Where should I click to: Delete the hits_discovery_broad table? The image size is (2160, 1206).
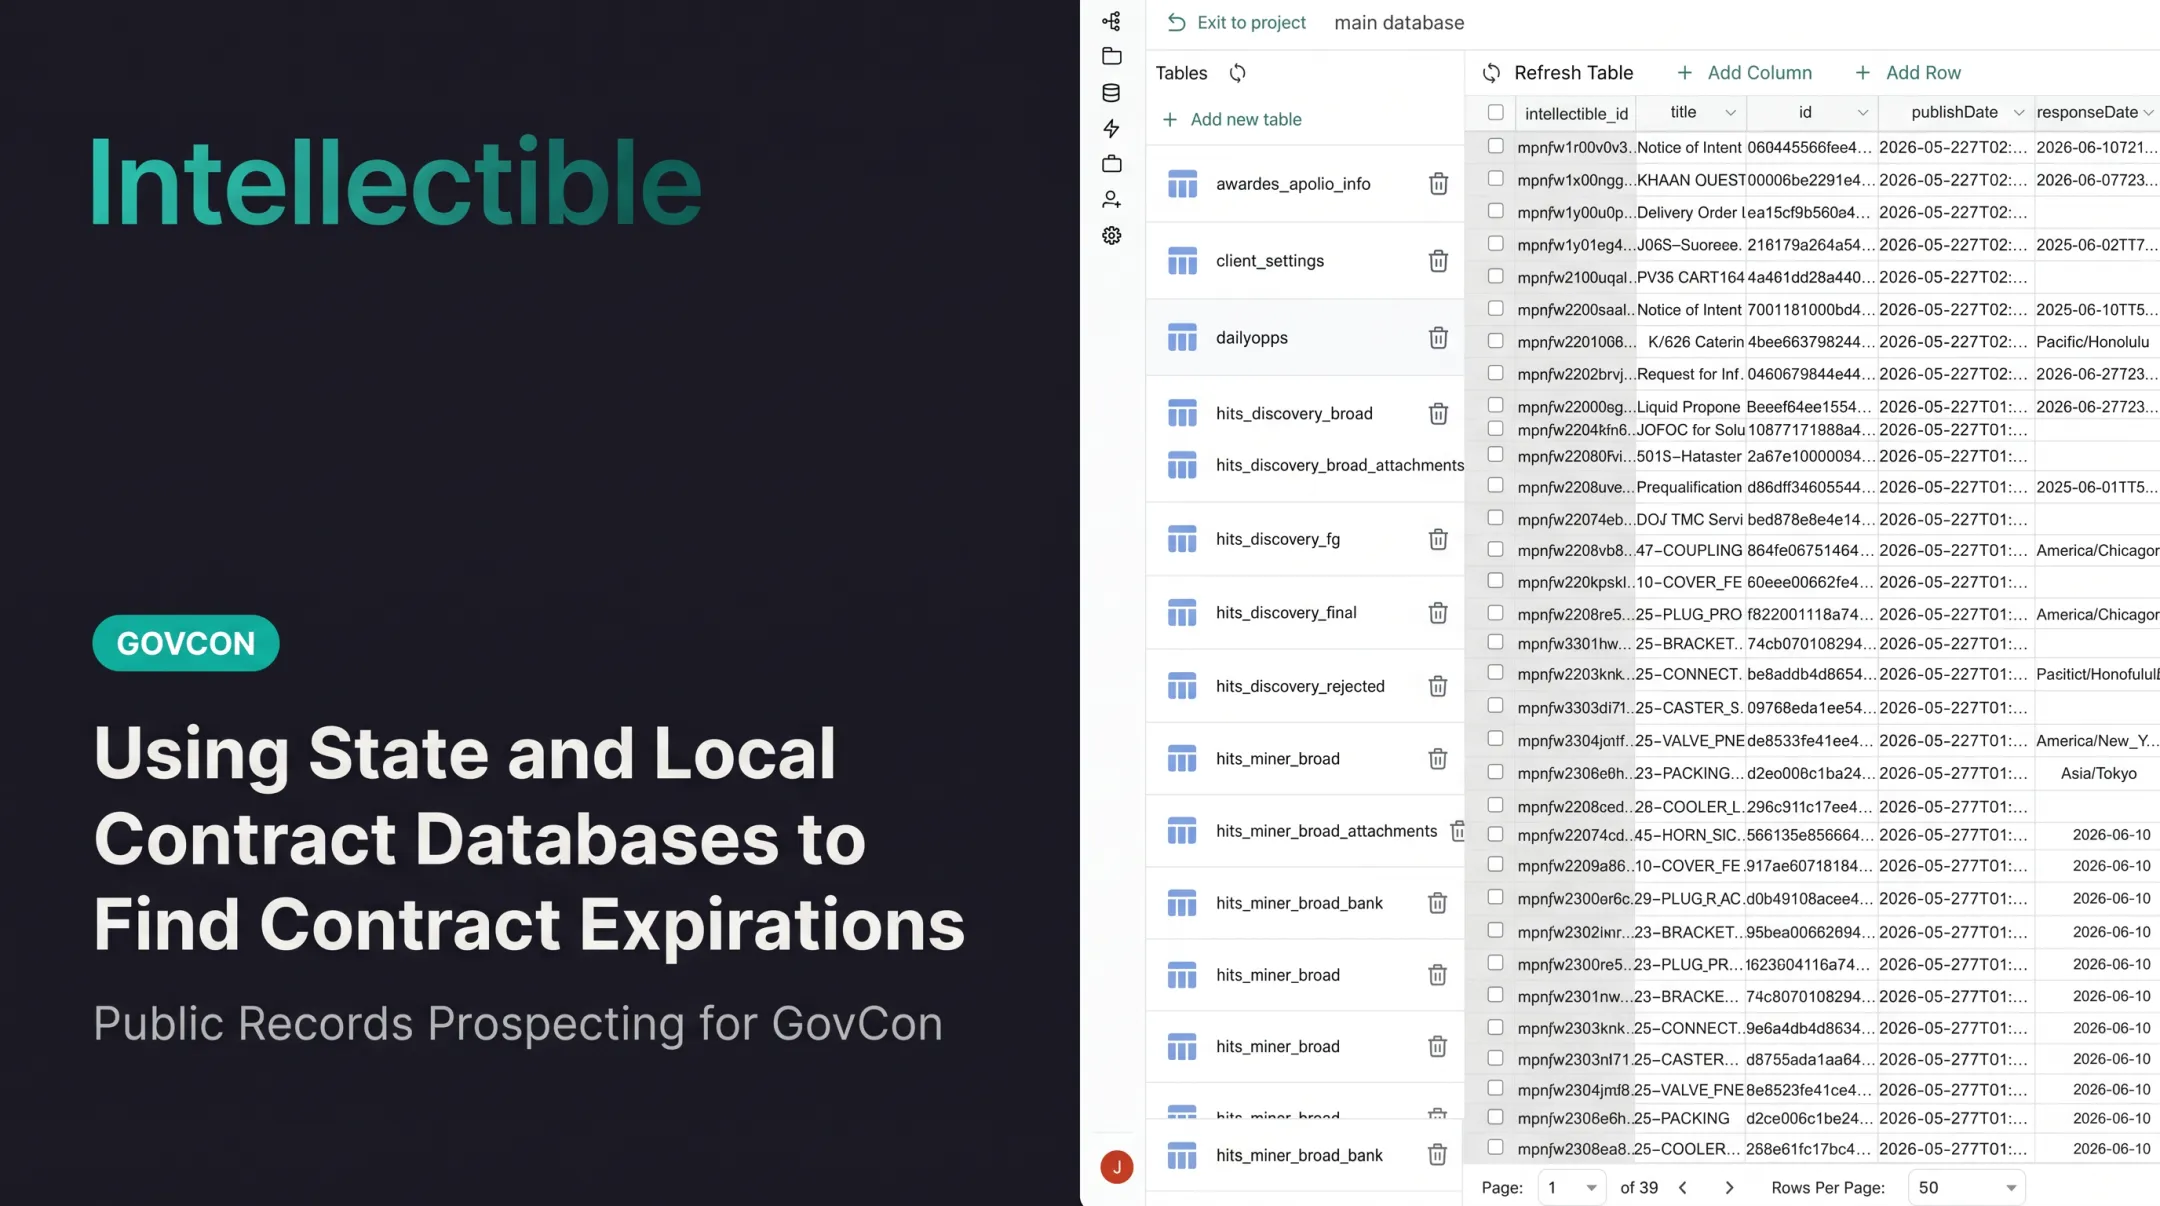[x=1438, y=413]
